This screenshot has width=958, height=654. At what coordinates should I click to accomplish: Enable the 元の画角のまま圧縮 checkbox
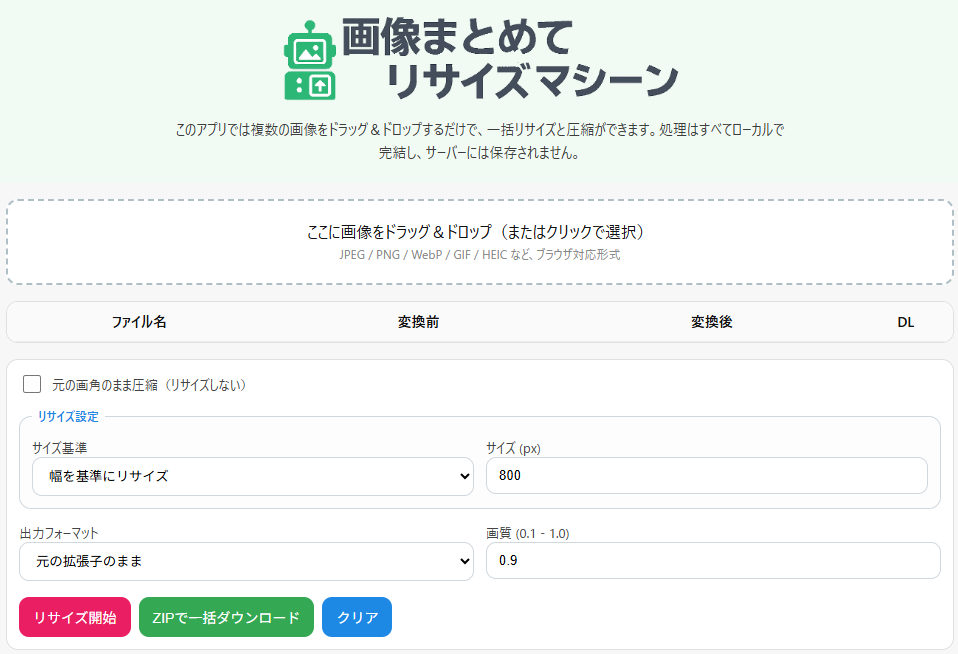32,384
